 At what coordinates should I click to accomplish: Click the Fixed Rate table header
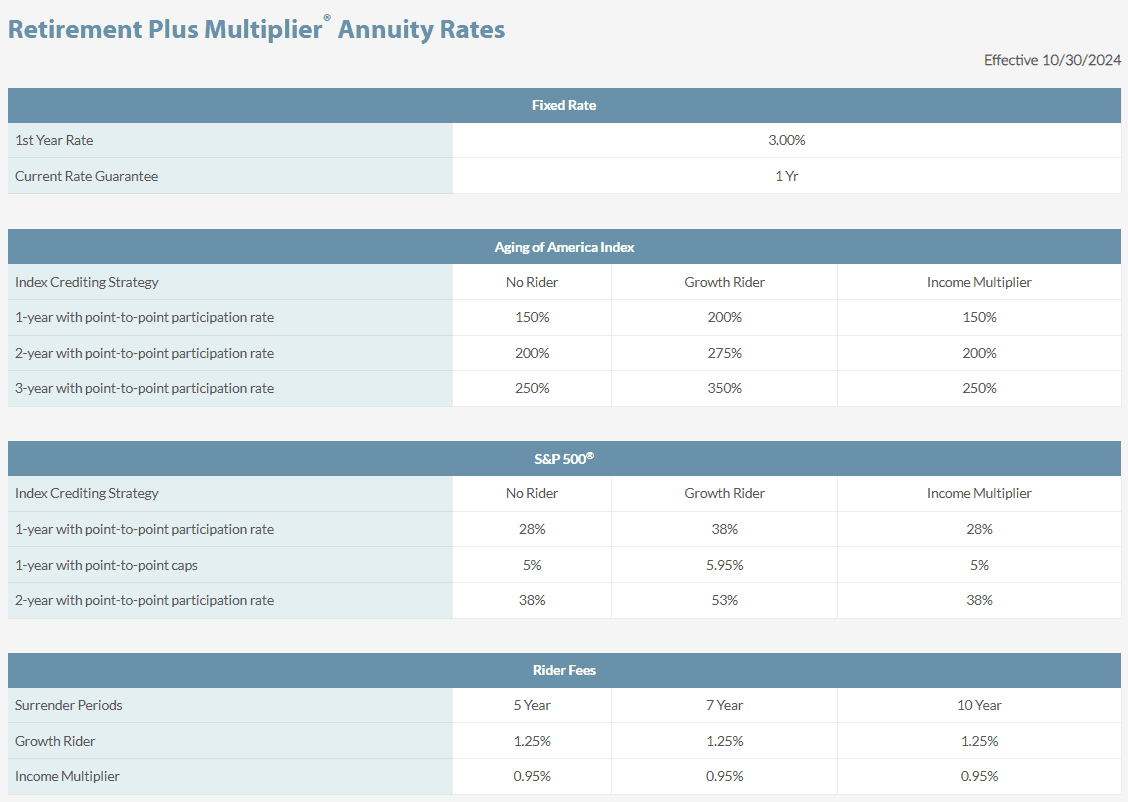(x=563, y=105)
